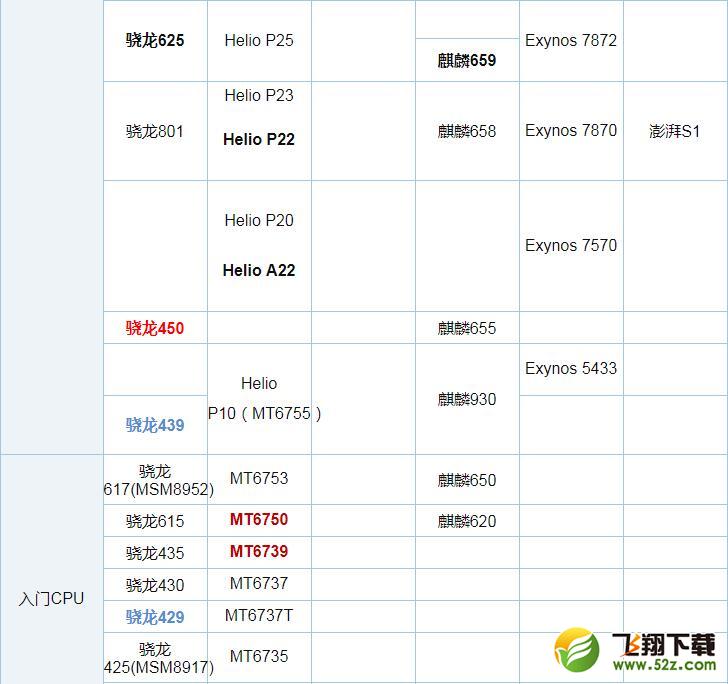Viewport: 728px width, 684px height.
Task: Click the 麒麟650 cell
Action: point(467,480)
